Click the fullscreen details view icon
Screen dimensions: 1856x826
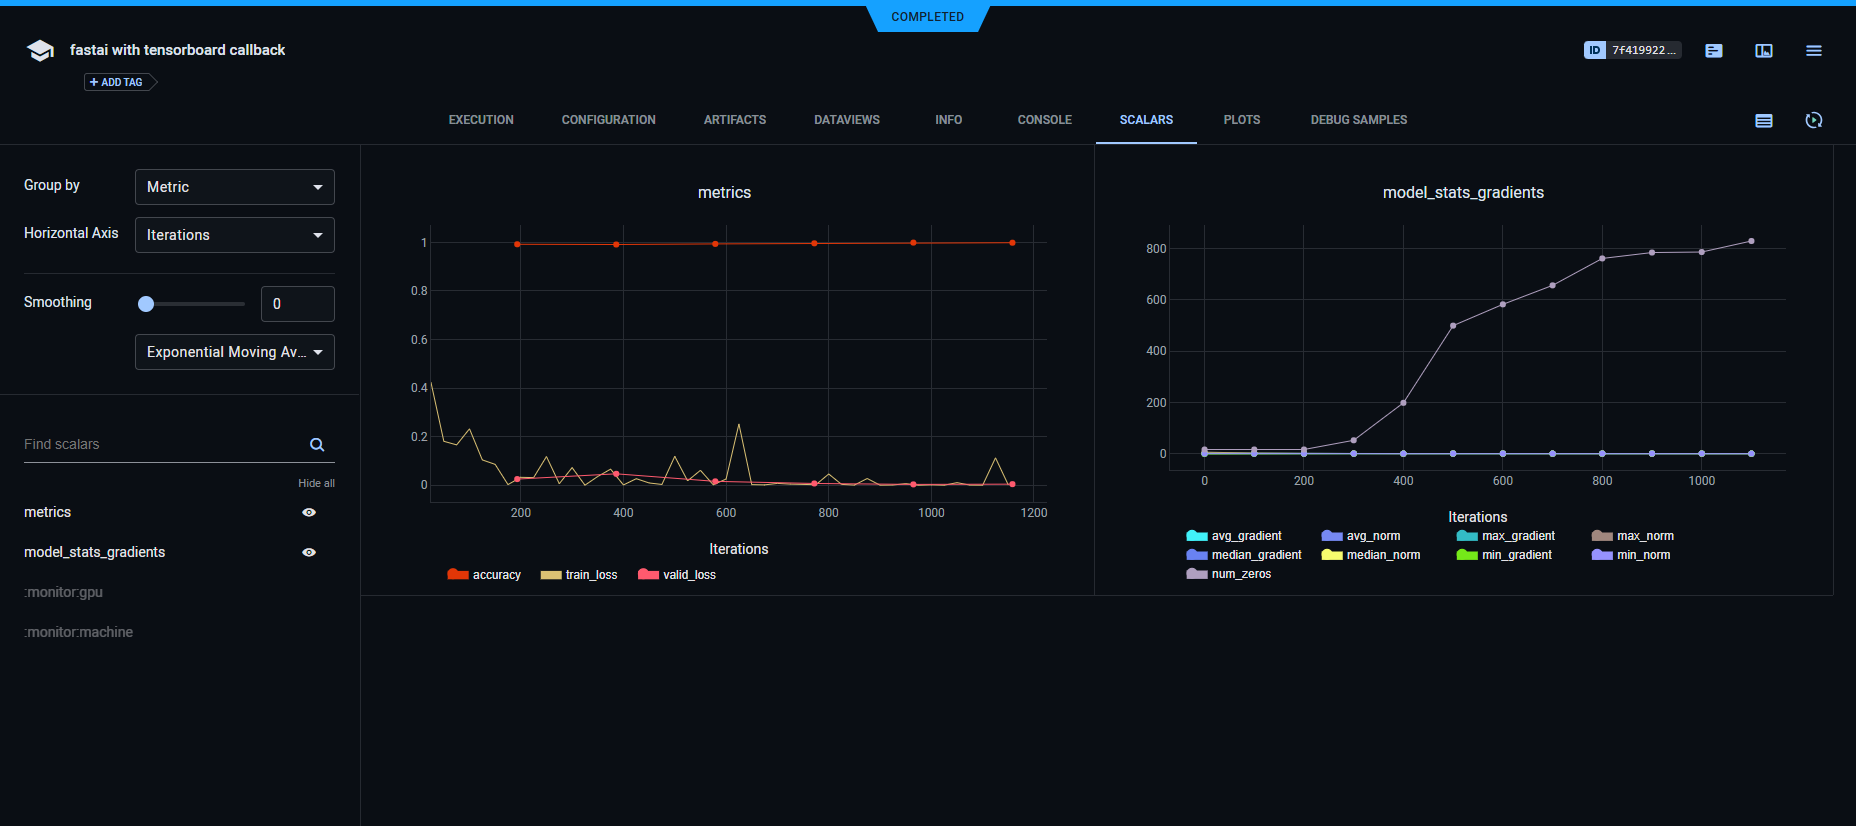(x=1764, y=51)
